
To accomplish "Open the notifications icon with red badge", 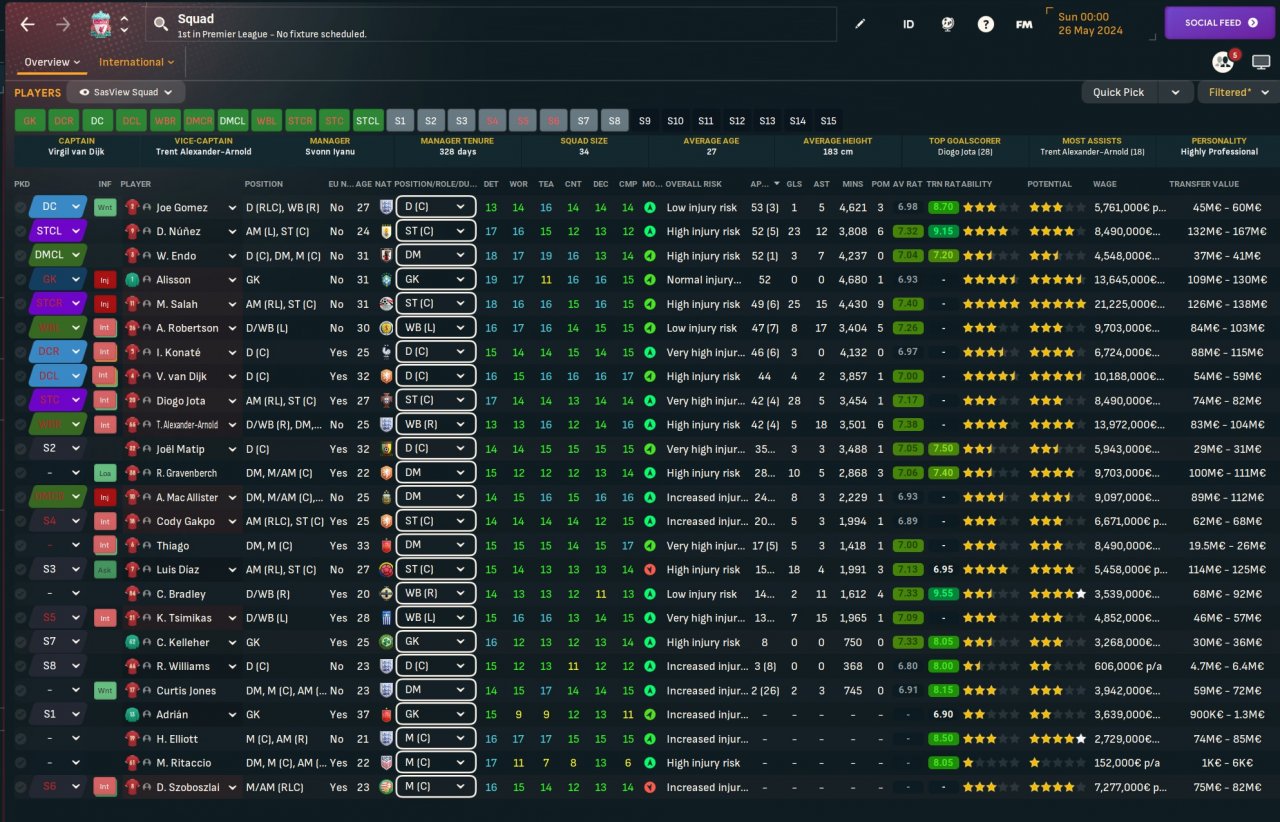I will click(x=1224, y=62).
